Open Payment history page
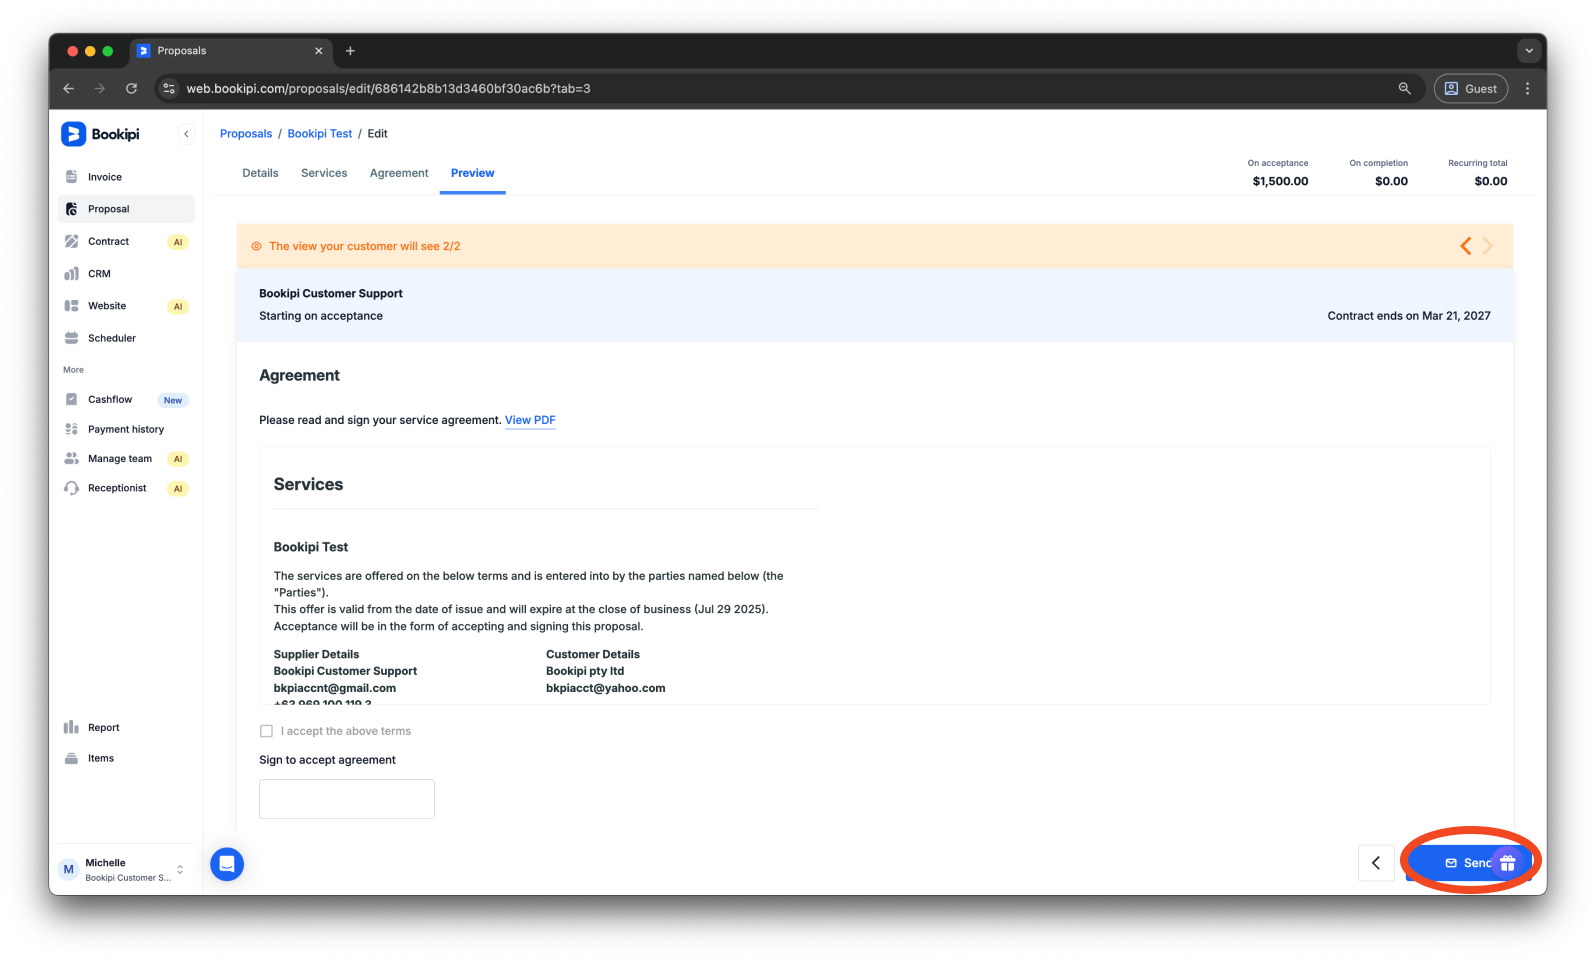 pyautogui.click(x=127, y=429)
